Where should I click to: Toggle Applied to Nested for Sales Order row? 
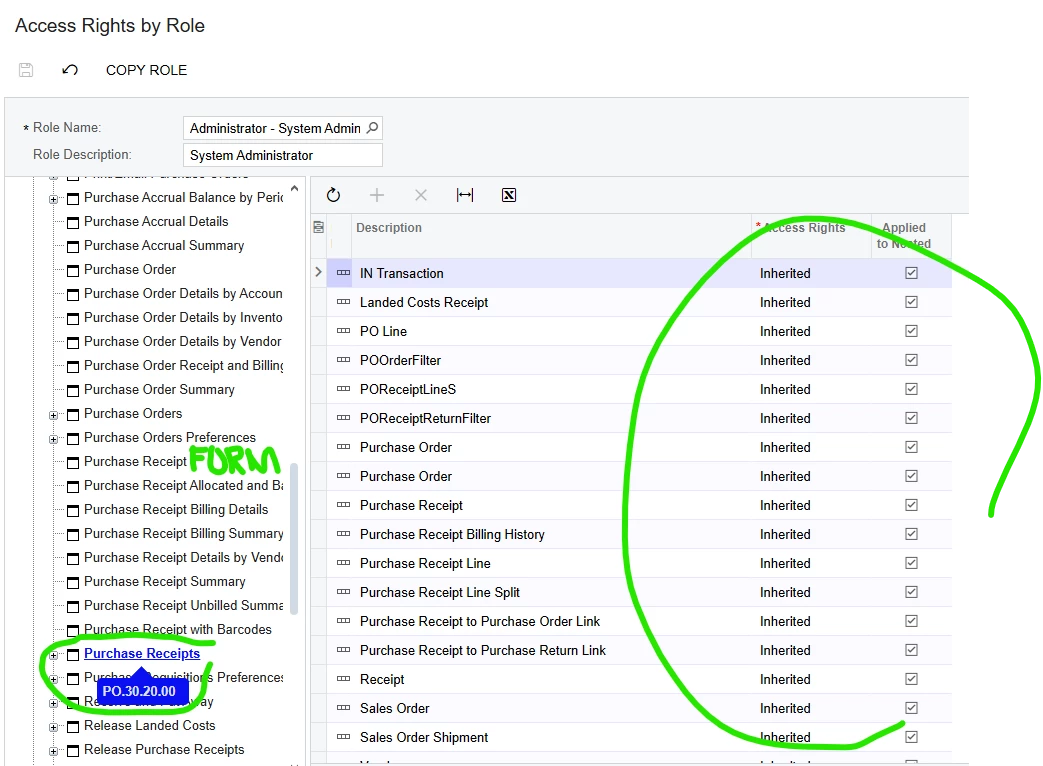tap(911, 708)
